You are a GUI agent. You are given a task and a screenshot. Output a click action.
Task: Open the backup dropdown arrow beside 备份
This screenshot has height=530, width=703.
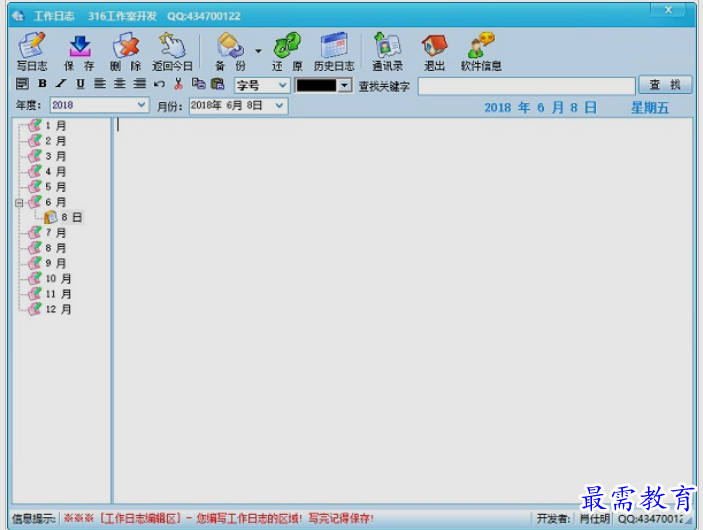tap(258, 51)
